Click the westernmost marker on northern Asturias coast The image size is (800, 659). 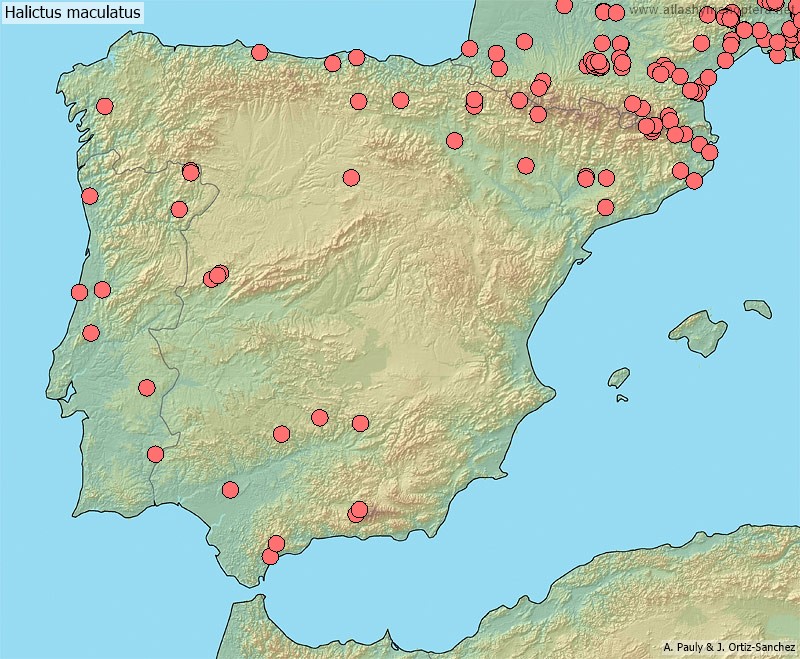[260, 52]
